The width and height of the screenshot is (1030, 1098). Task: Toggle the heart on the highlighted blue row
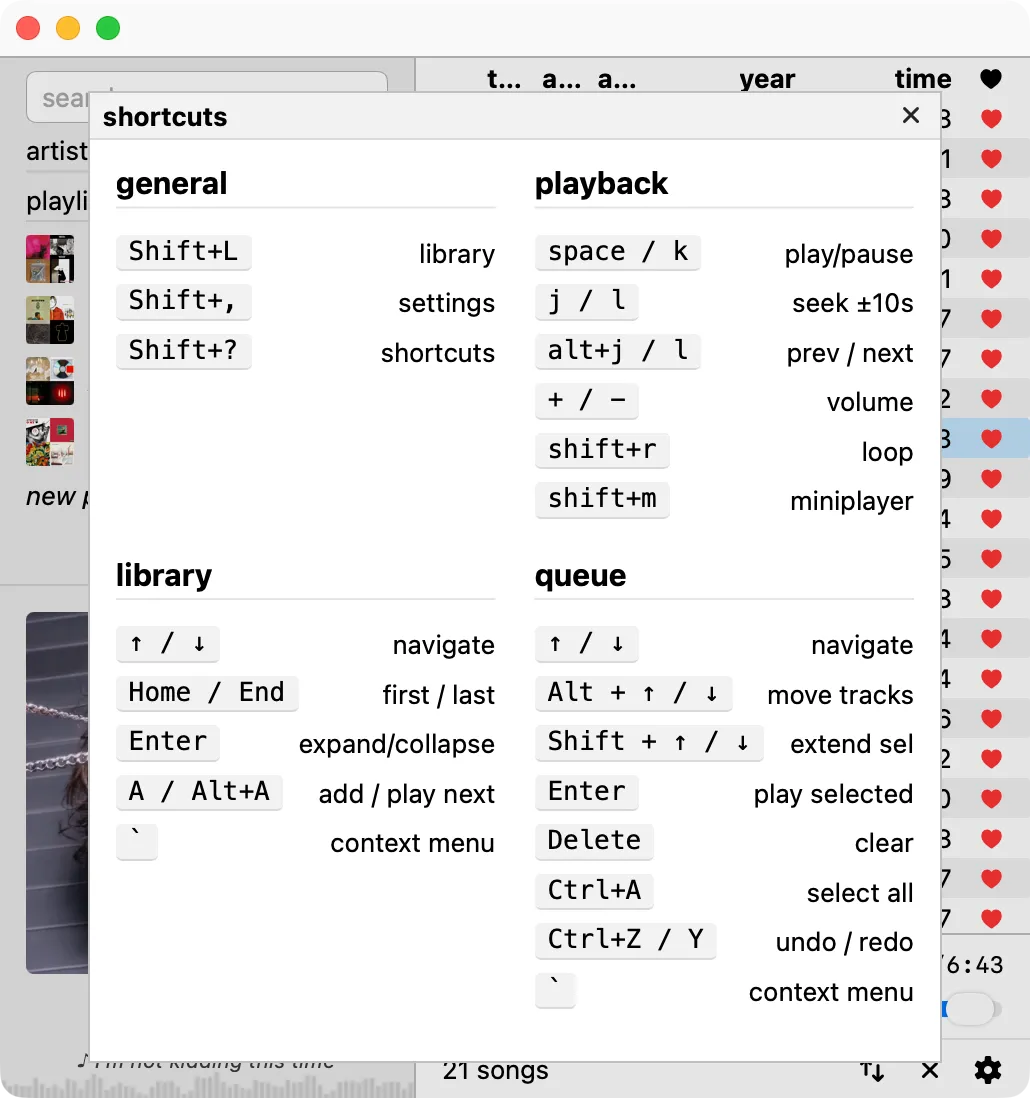991,438
